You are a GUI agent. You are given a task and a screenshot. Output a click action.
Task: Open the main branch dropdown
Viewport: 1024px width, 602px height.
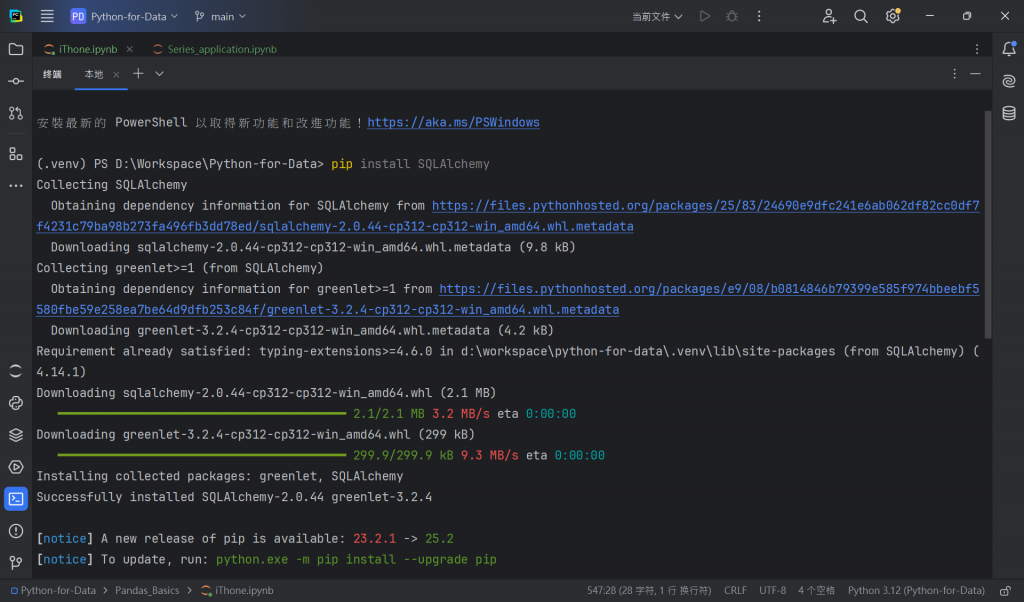[220, 16]
